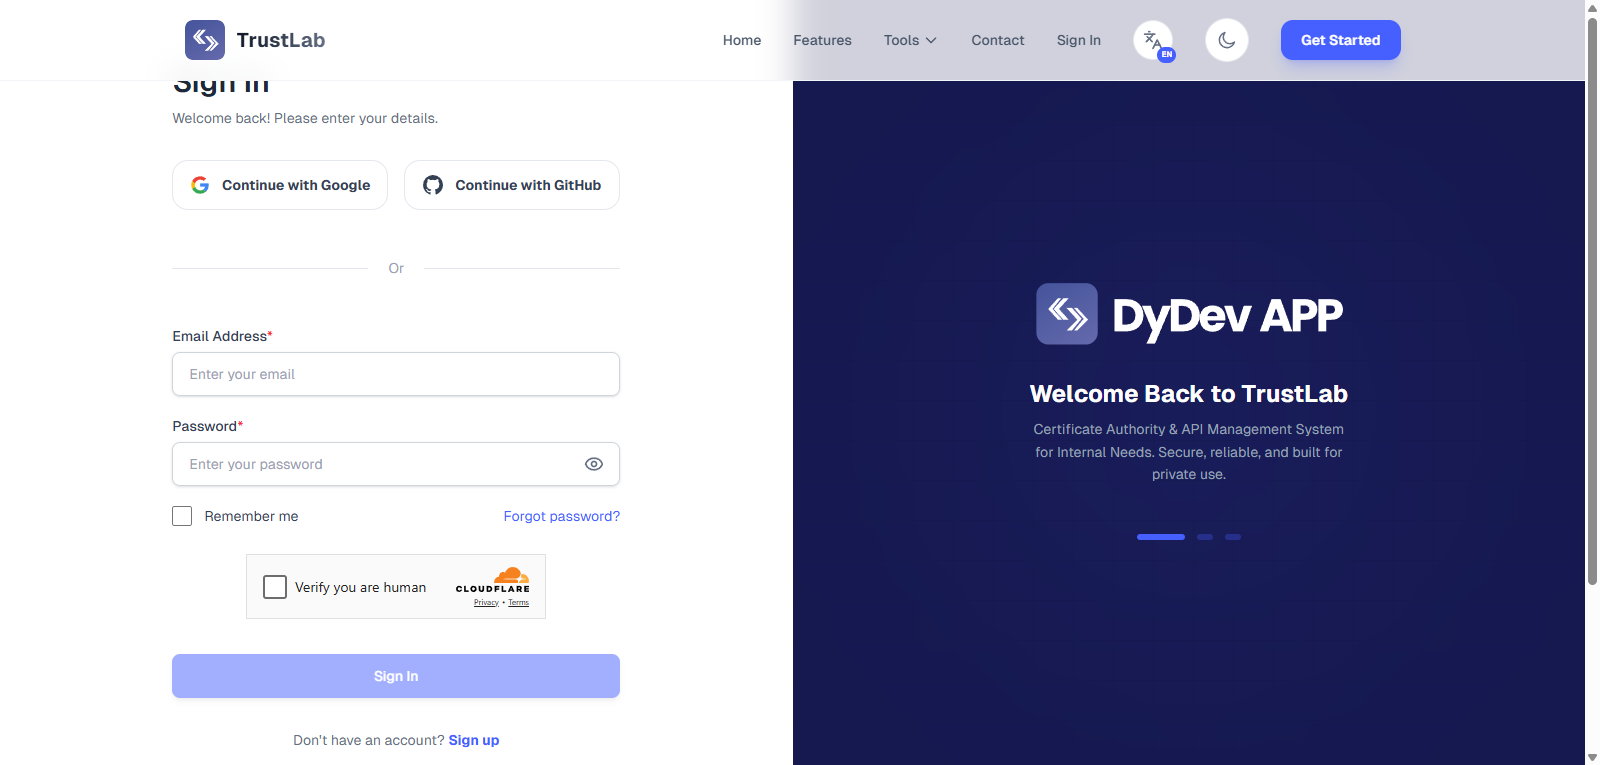Click the GitHub logo icon
This screenshot has width=1600, height=765.
coord(433,185)
